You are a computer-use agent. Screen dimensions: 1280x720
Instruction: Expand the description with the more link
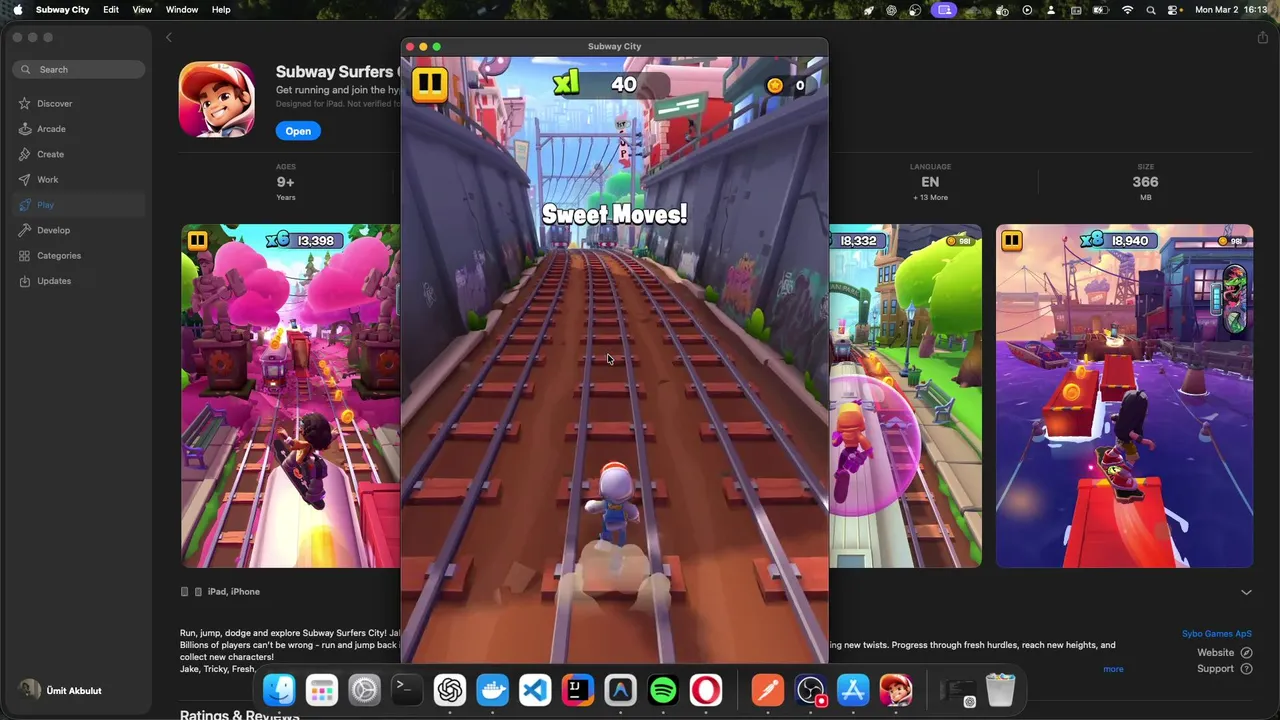click(1113, 669)
